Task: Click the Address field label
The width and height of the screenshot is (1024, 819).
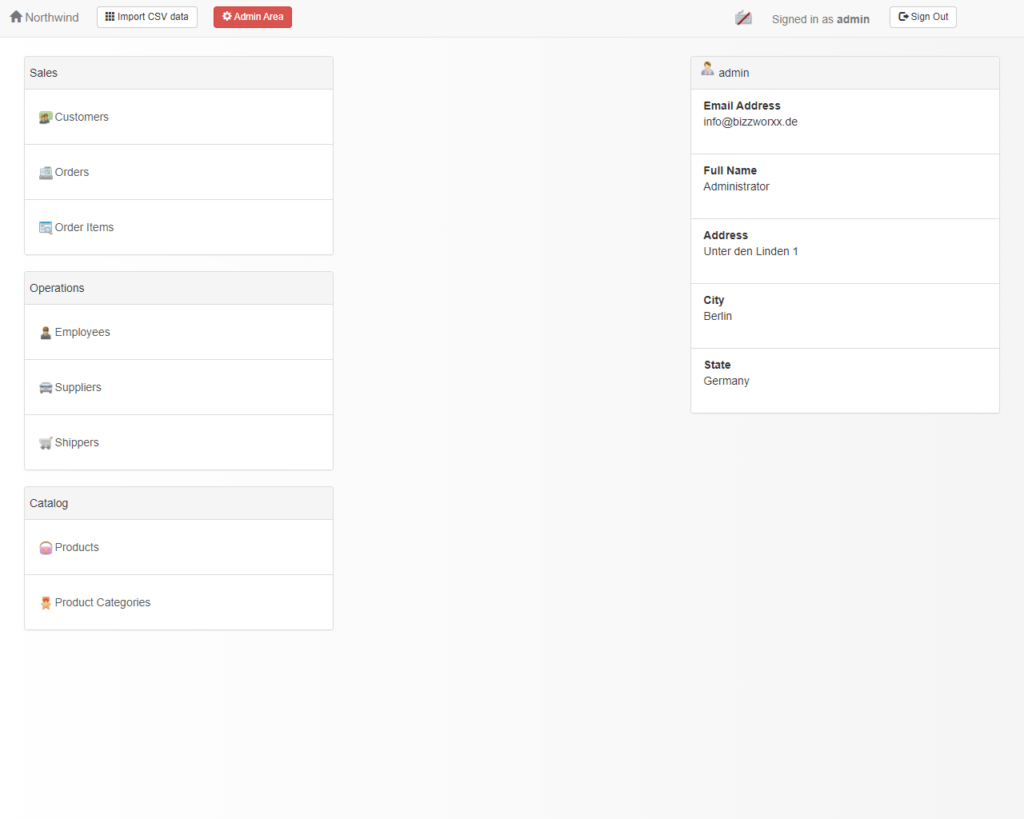Action: 726,235
